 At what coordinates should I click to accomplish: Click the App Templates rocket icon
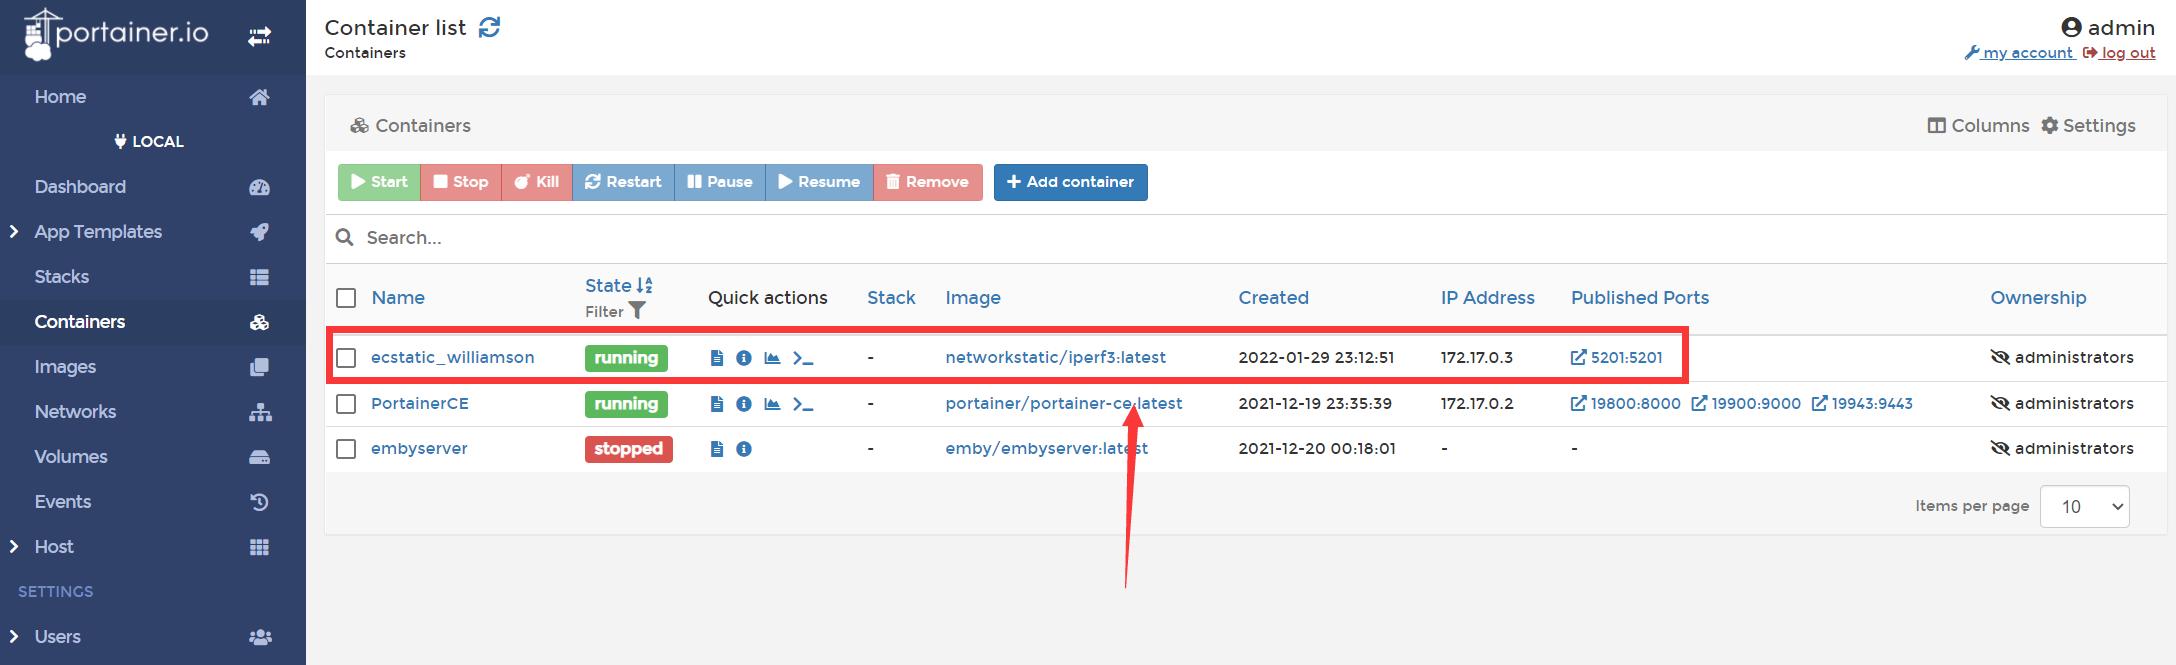click(259, 232)
